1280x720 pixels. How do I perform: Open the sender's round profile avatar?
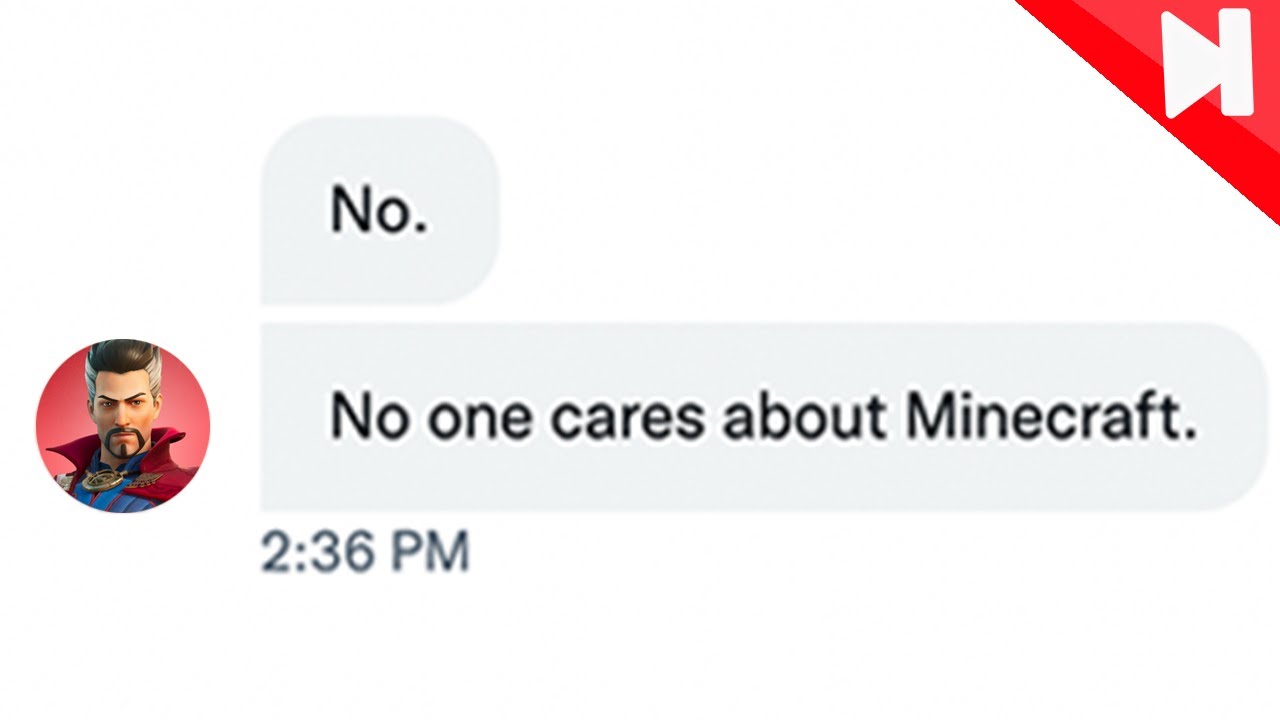(123, 427)
